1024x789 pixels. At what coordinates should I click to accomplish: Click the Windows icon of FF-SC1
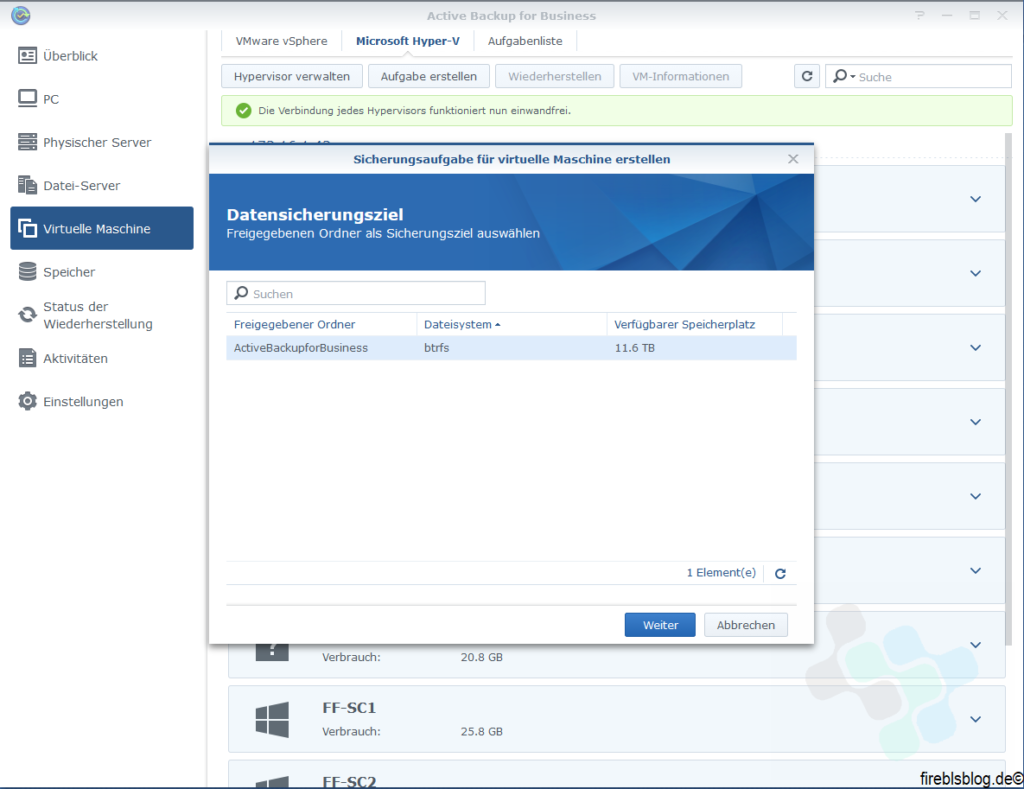[272, 719]
